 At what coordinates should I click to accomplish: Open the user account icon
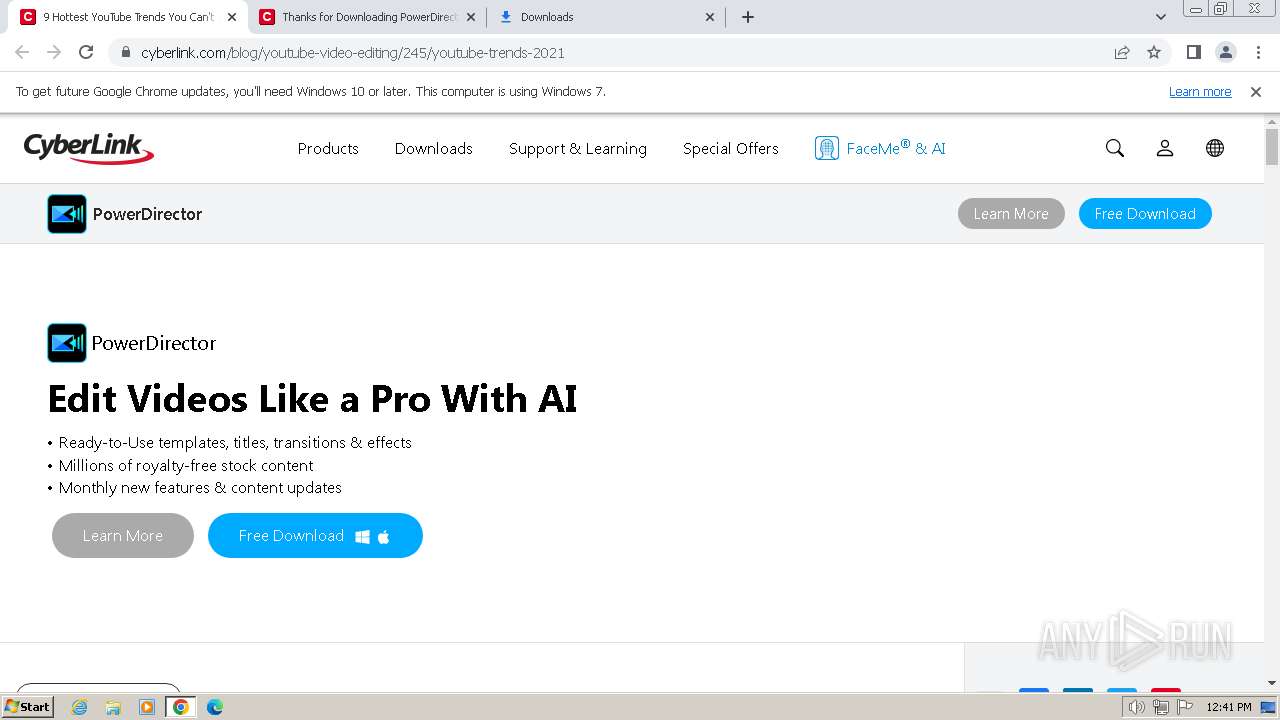tap(1165, 148)
